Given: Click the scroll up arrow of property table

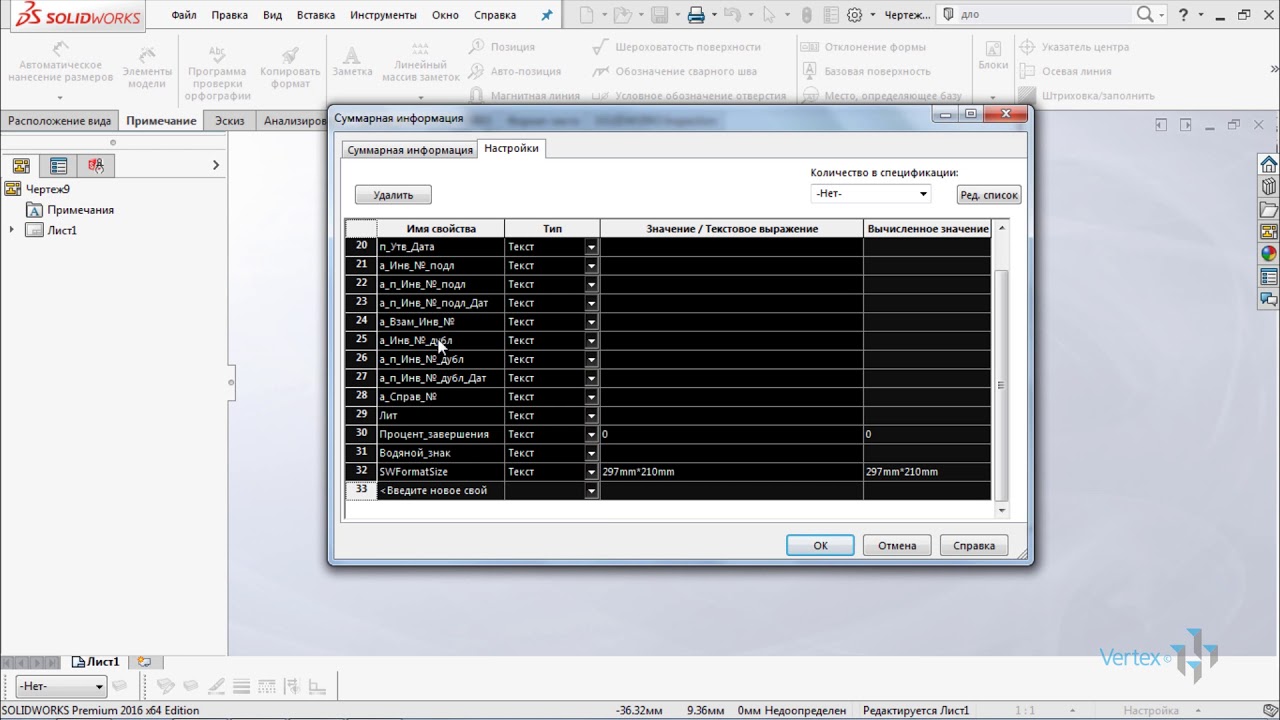Looking at the screenshot, I should coord(1001,228).
